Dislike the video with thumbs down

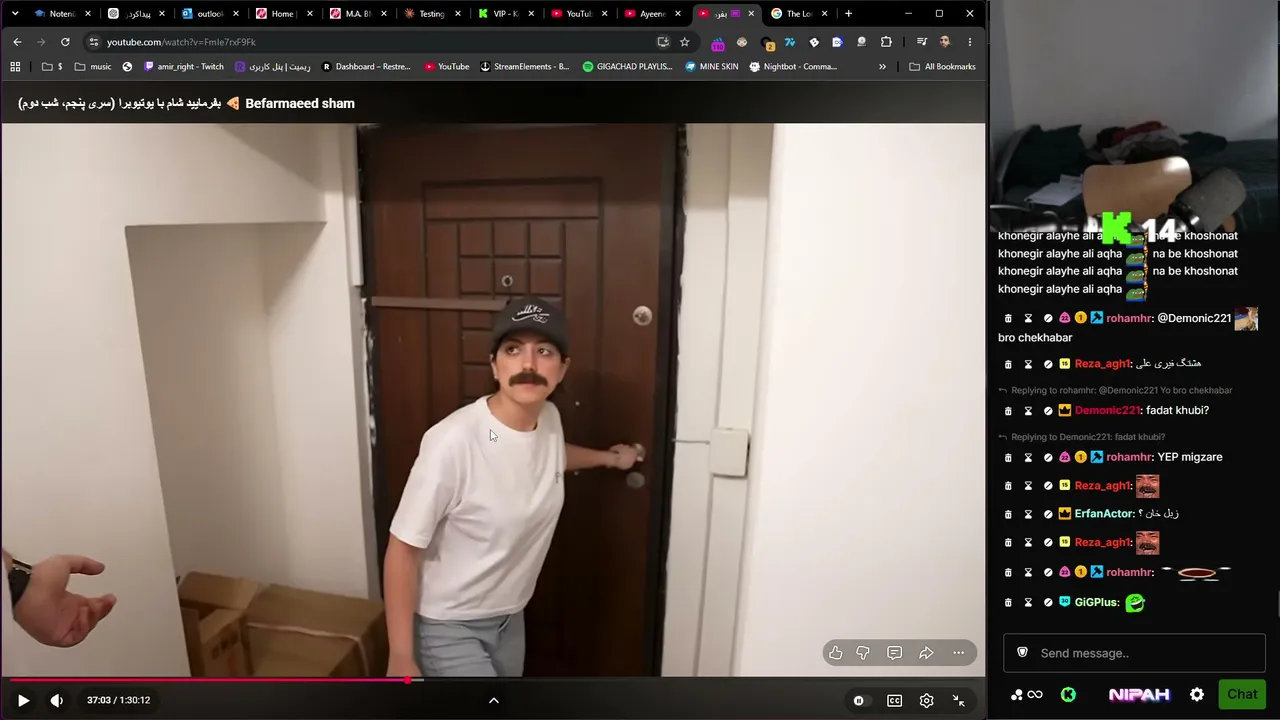pos(863,653)
